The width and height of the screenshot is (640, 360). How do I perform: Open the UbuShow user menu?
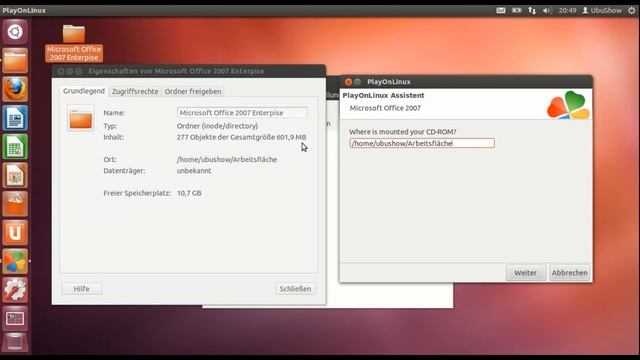[x=602, y=11]
